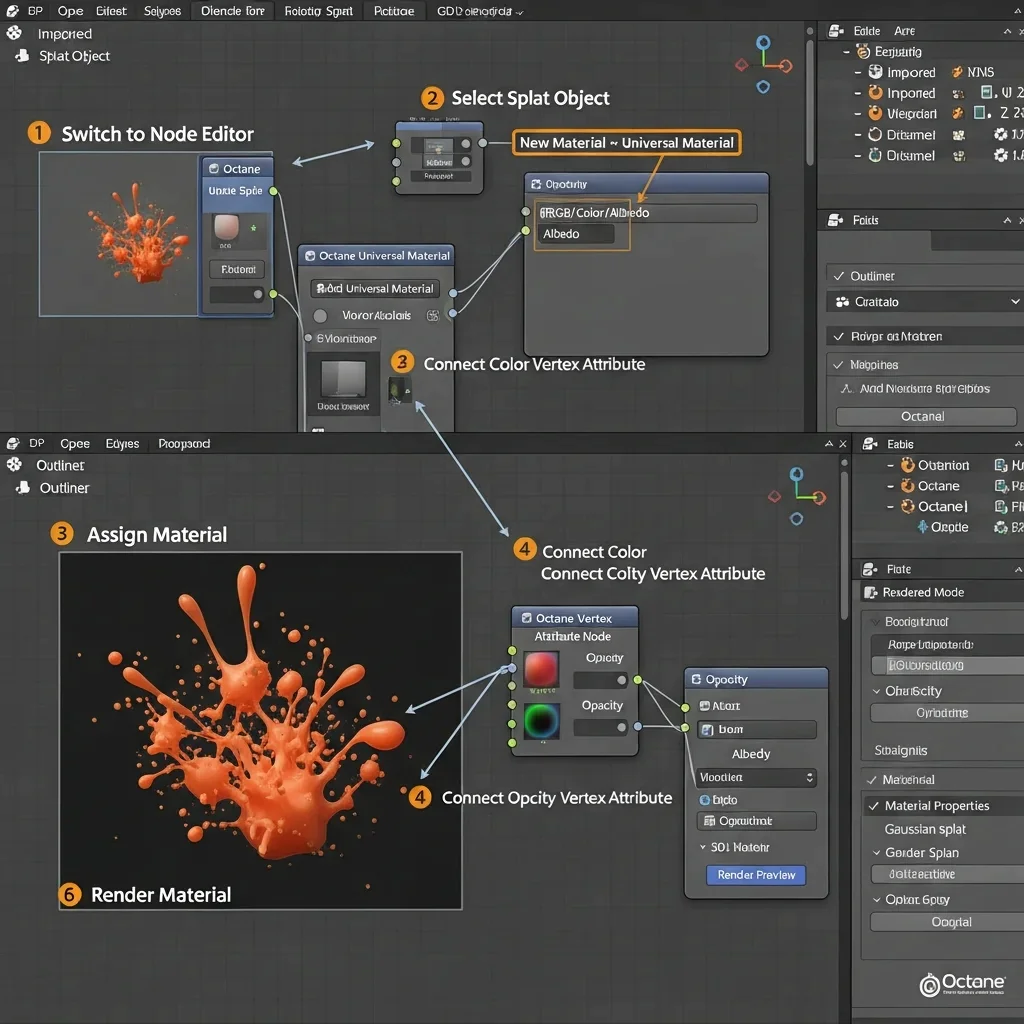Click the Opotity node header icon
The image size is (1024, 1024).
point(536,184)
